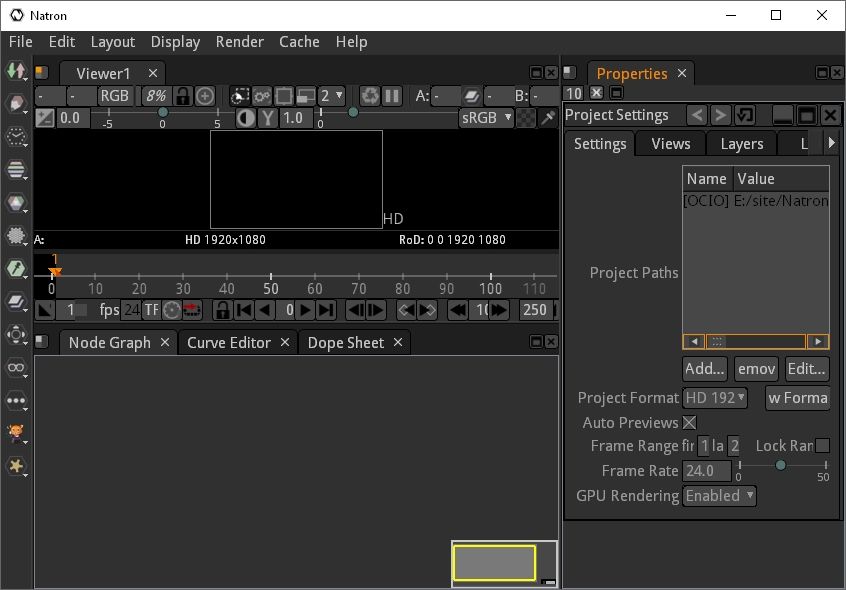
Task: Open the Project Format HD dropdown
Action: point(715,398)
